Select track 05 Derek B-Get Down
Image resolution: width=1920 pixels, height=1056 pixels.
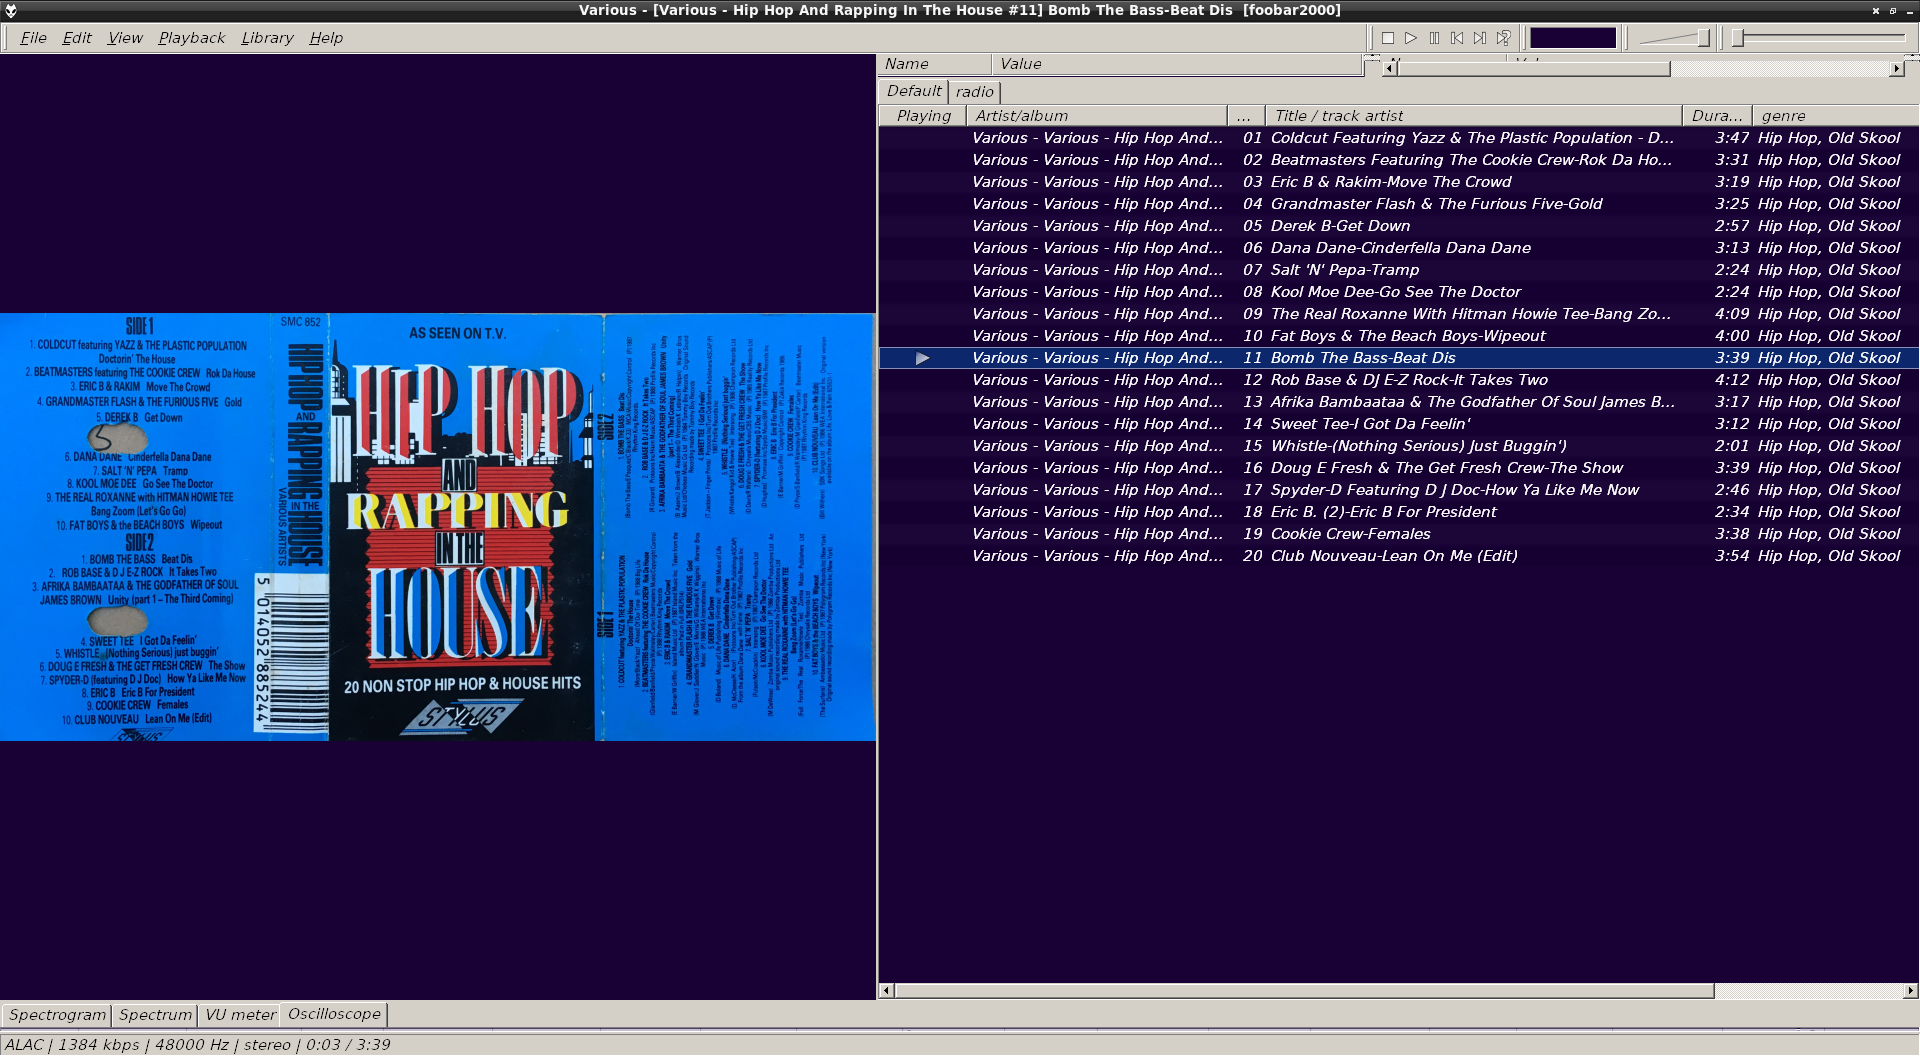[x=1399, y=226]
